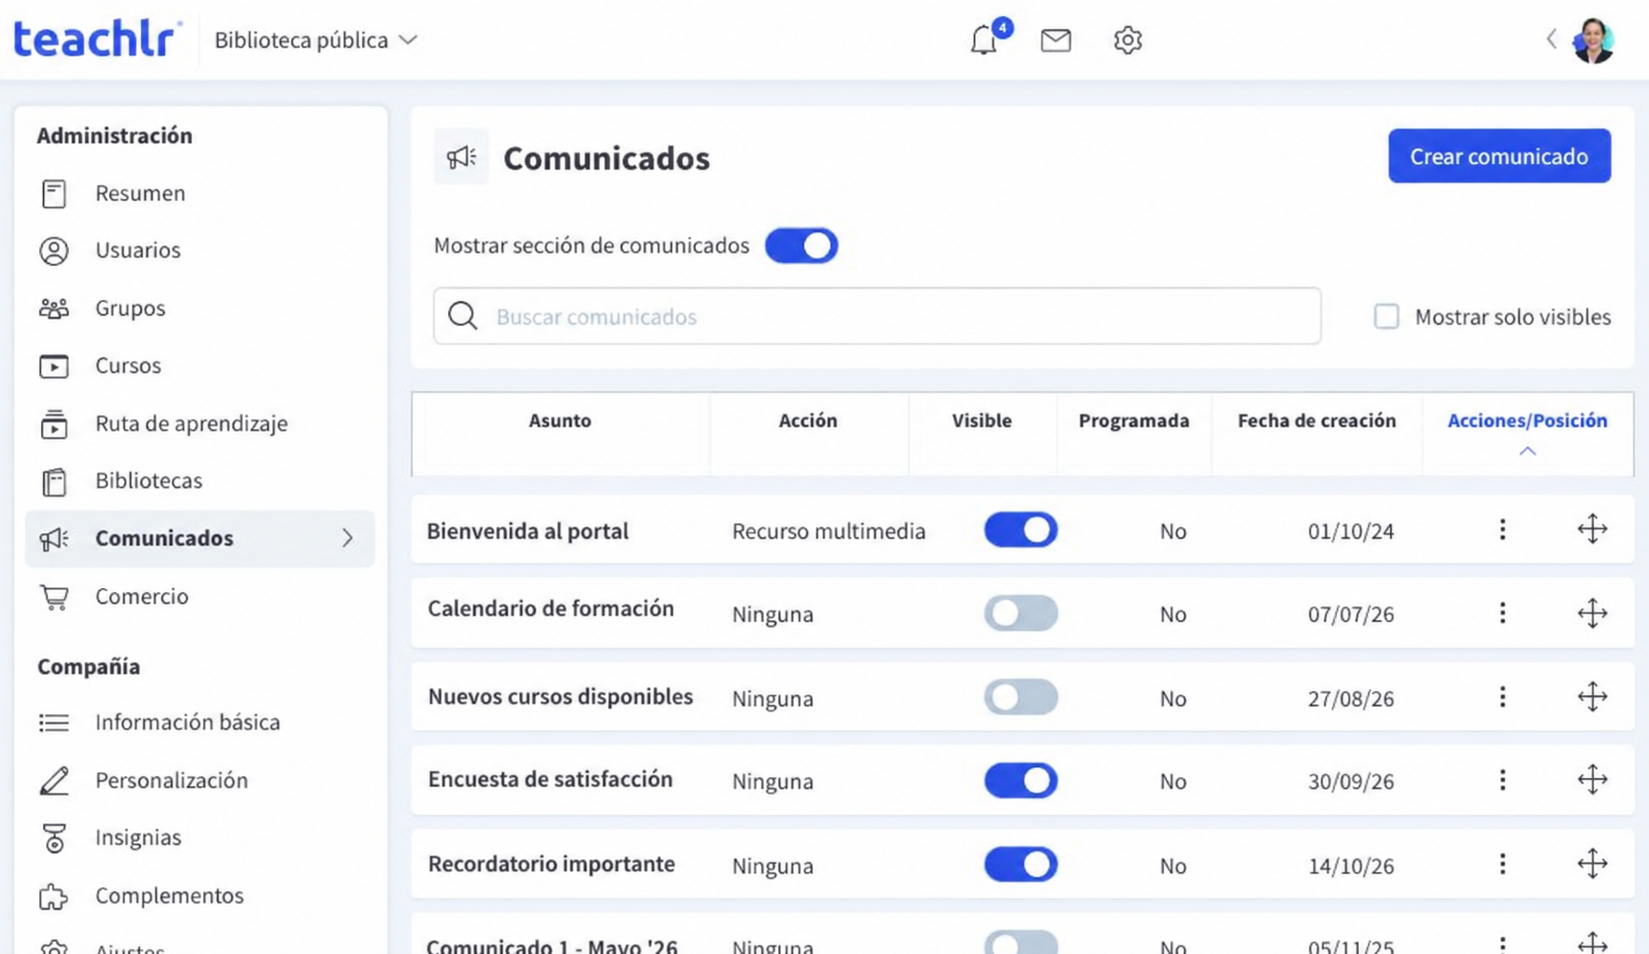Click move handle for Nuevos cursos disponibles

1592,696
